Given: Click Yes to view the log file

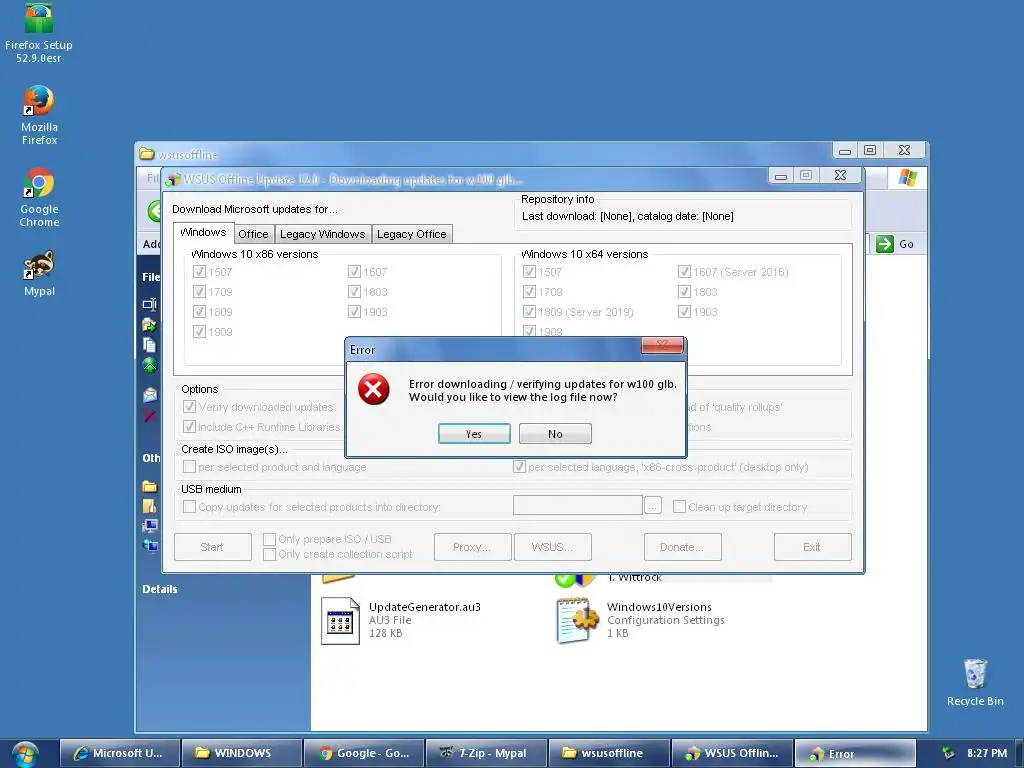Looking at the screenshot, I should [x=474, y=434].
